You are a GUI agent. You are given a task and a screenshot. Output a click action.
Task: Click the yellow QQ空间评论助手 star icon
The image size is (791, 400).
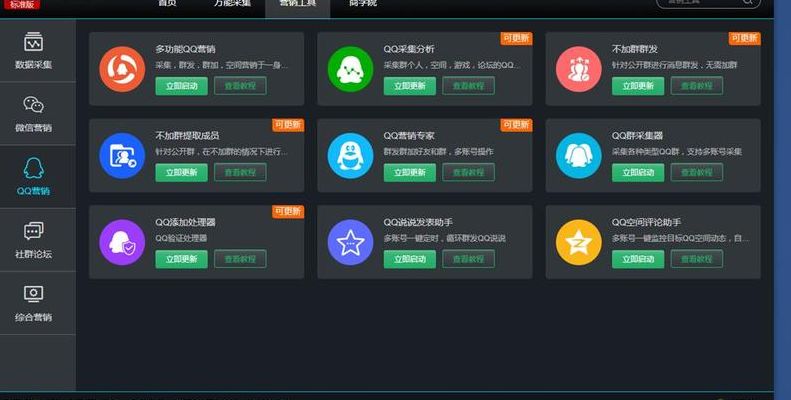tap(579, 242)
